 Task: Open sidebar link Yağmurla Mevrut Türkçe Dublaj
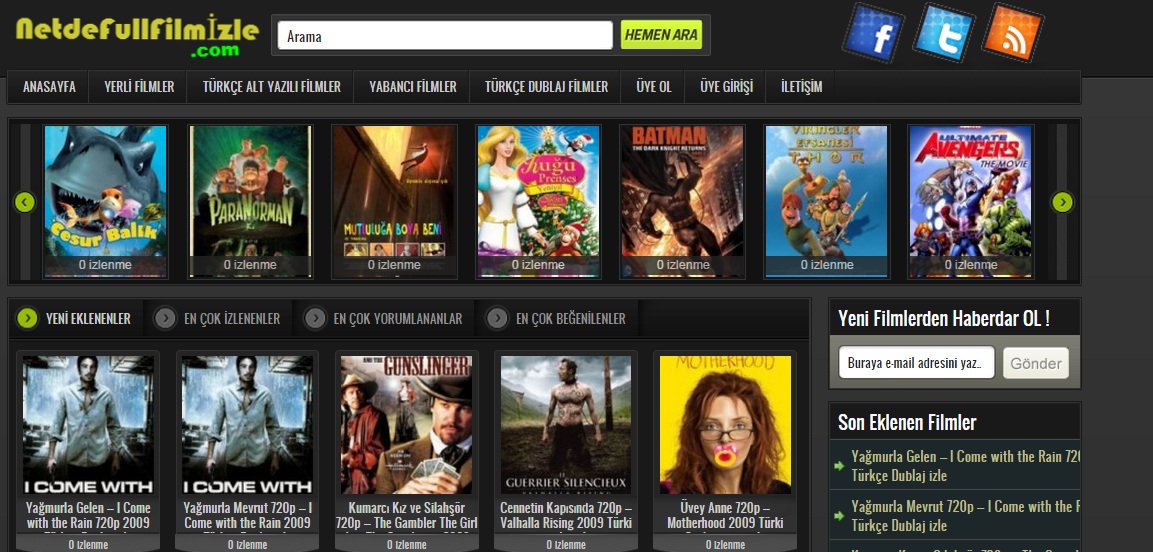pyautogui.click(x=965, y=516)
